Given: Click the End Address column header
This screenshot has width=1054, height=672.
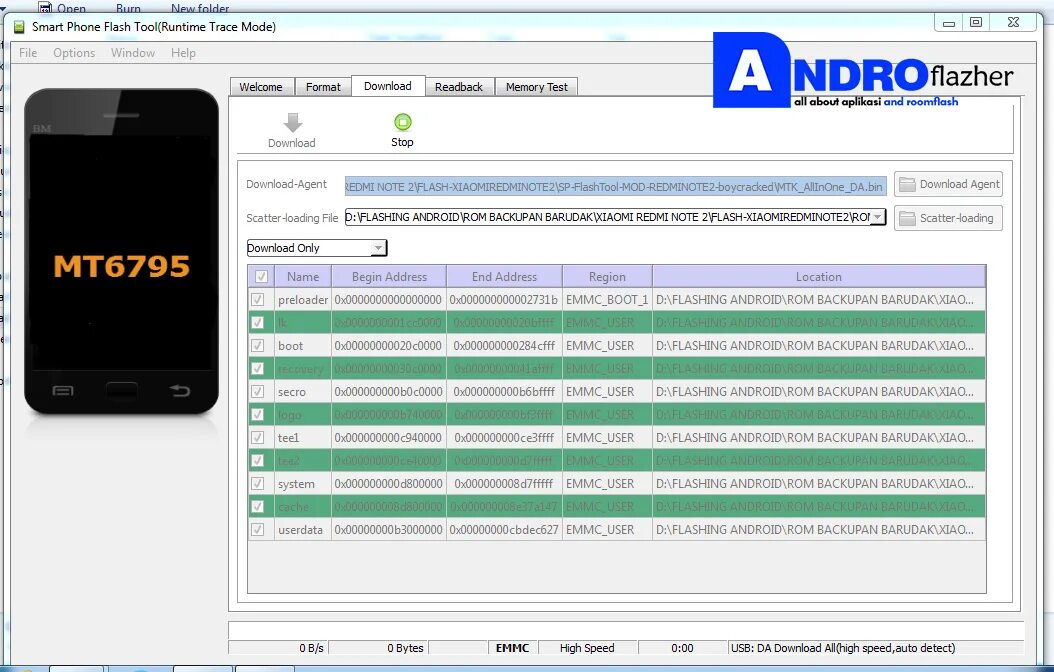Looking at the screenshot, I should (504, 276).
